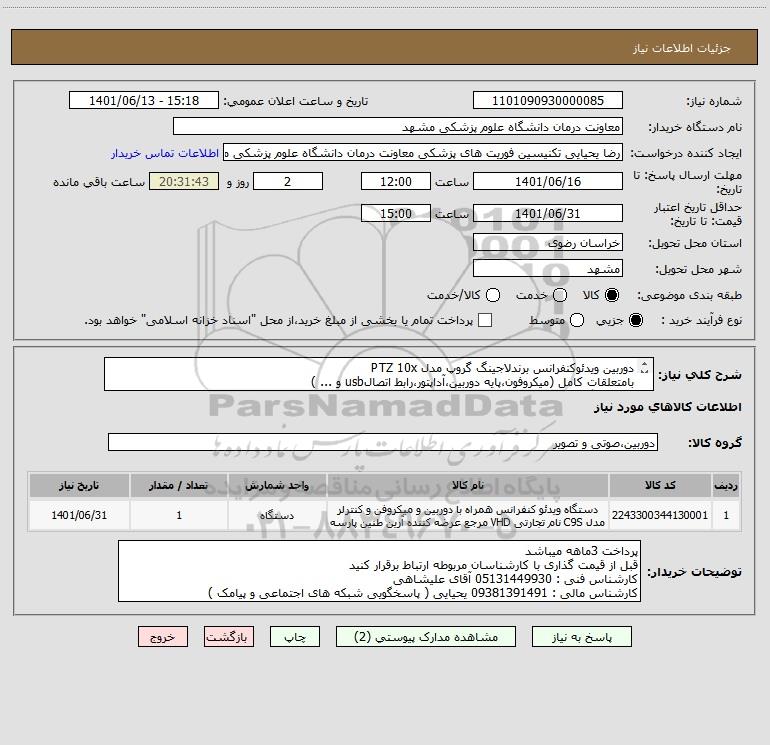Click the remaining days field showing 2
Viewport: 770px width, 745px height.
(288, 181)
